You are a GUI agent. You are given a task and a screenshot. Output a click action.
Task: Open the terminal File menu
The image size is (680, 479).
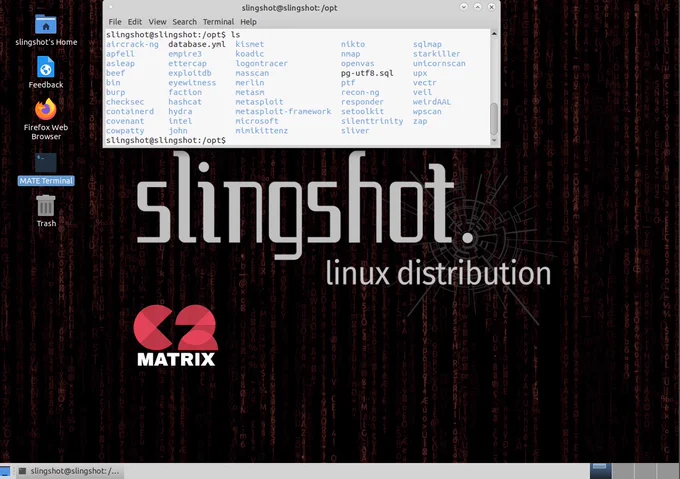(x=115, y=22)
